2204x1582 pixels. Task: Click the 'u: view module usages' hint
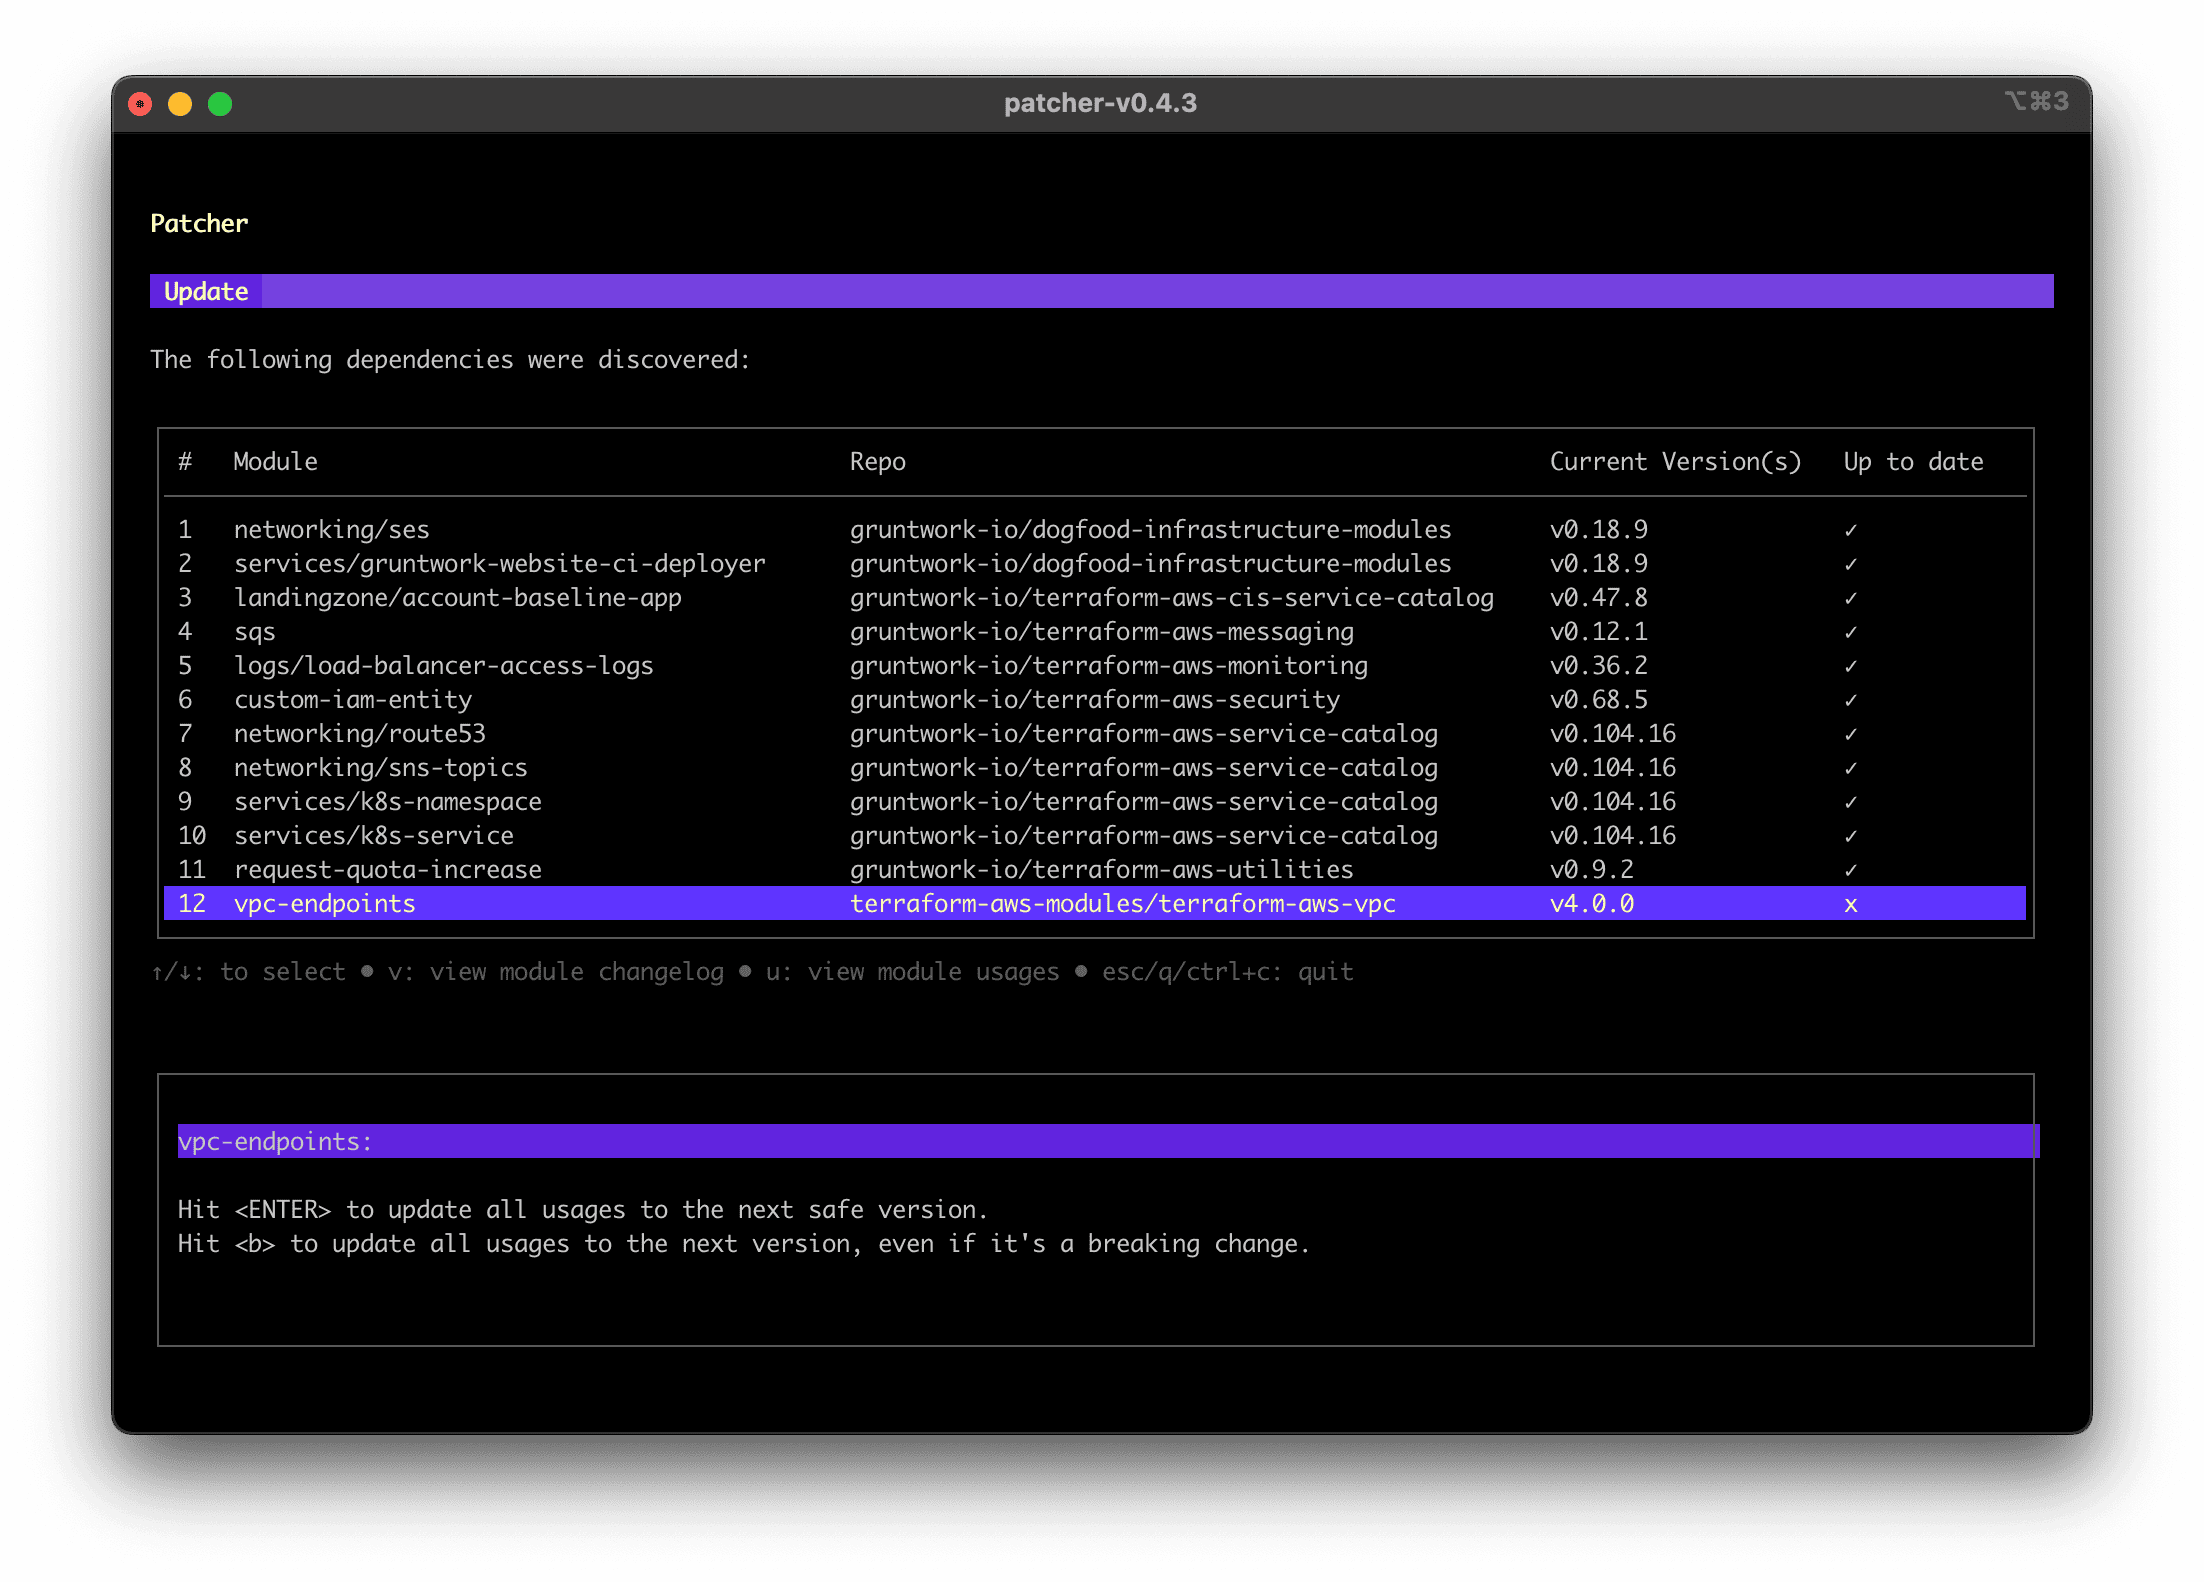912,972
